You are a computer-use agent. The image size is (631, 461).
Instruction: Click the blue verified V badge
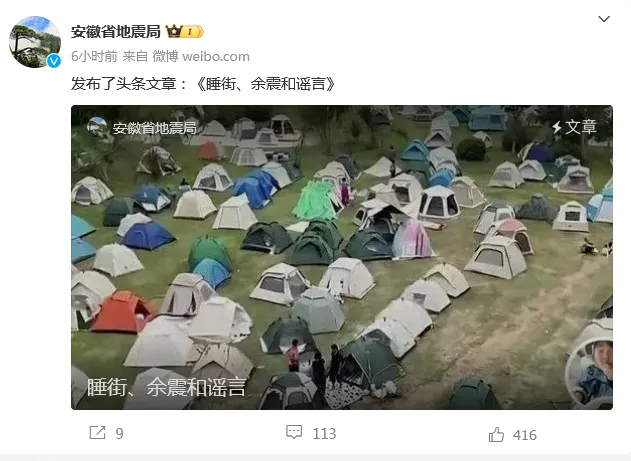tap(54, 61)
